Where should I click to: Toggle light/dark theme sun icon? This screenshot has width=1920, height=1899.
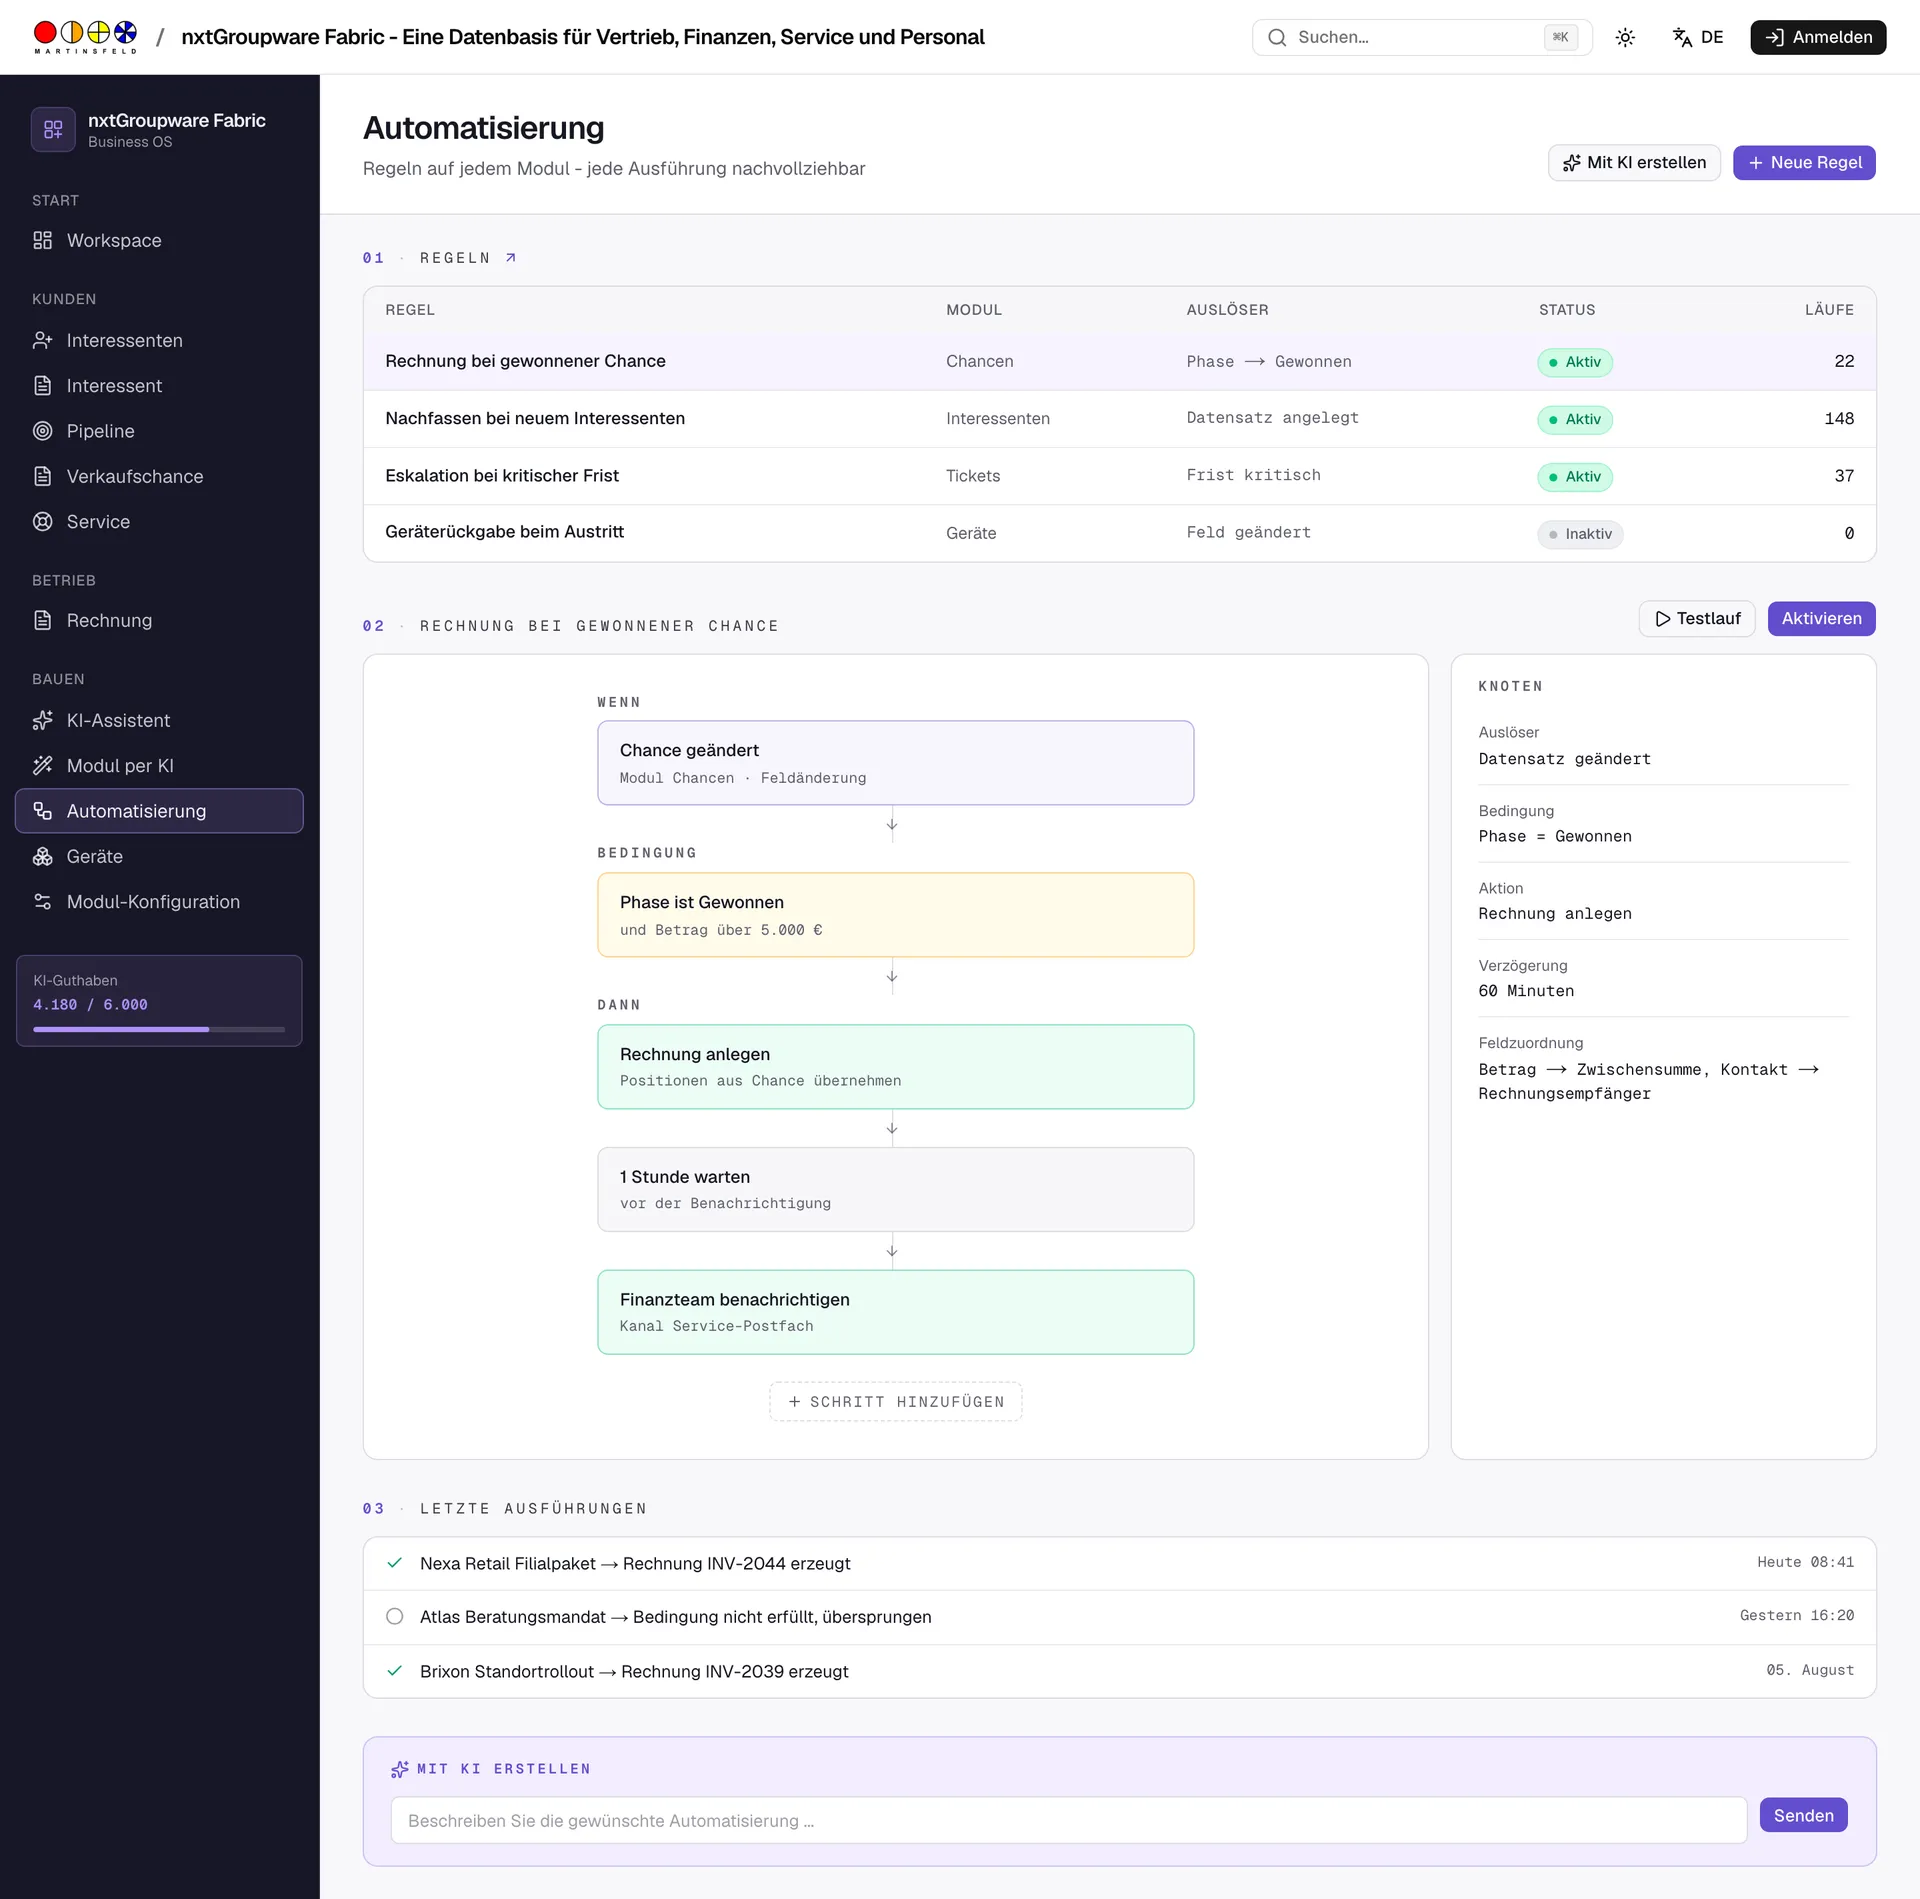[x=1625, y=38]
